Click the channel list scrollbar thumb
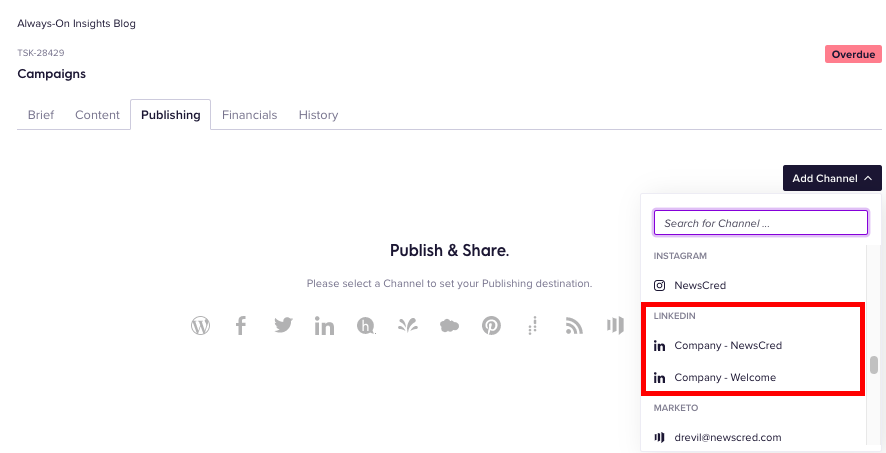The width and height of the screenshot is (886, 453). (x=874, y=365)
